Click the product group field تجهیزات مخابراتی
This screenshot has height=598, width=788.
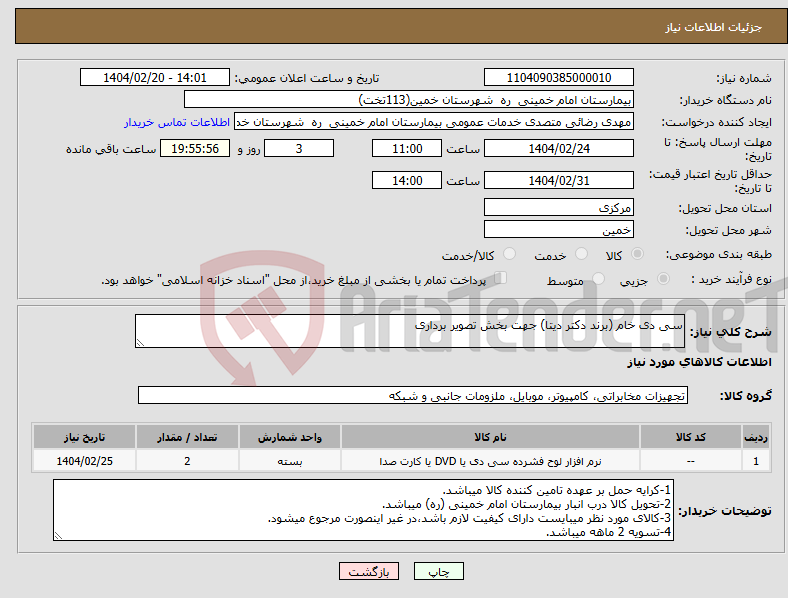(x=413, y=395)
